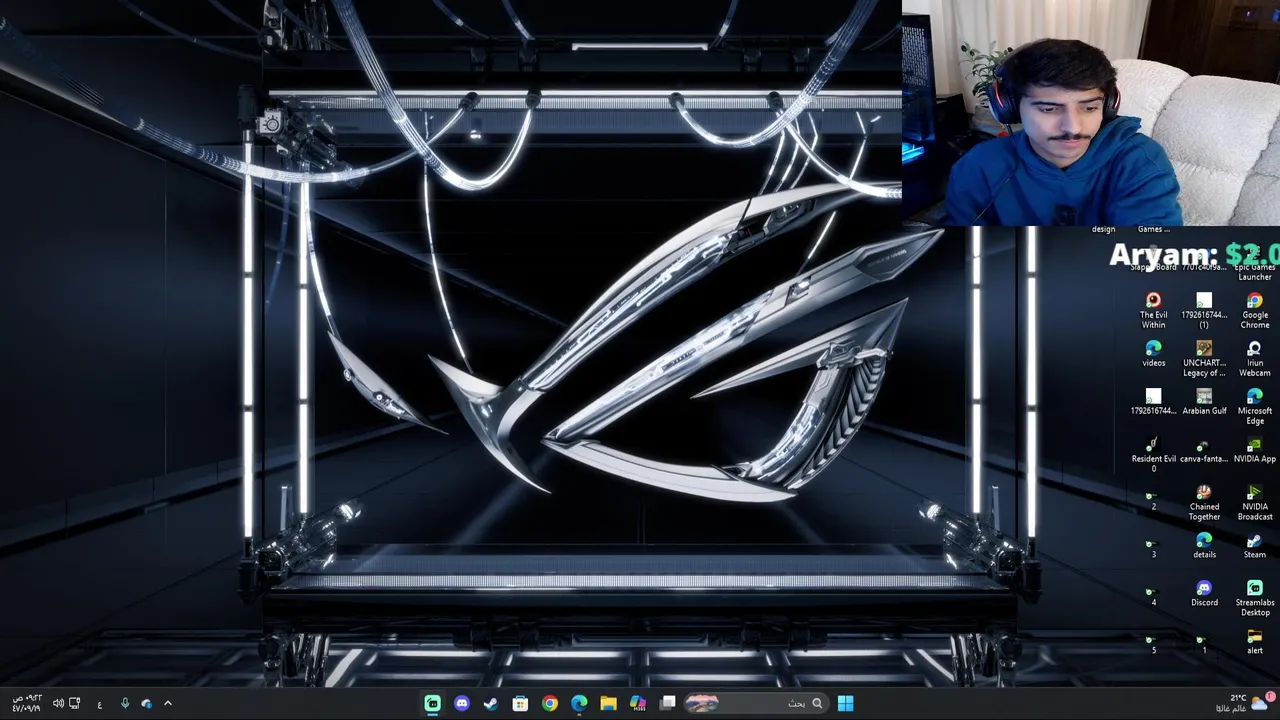The height and width of the screenshot is (720, 1280).
Task: Open Discord from the taskbar
Action: coord(461,704)
